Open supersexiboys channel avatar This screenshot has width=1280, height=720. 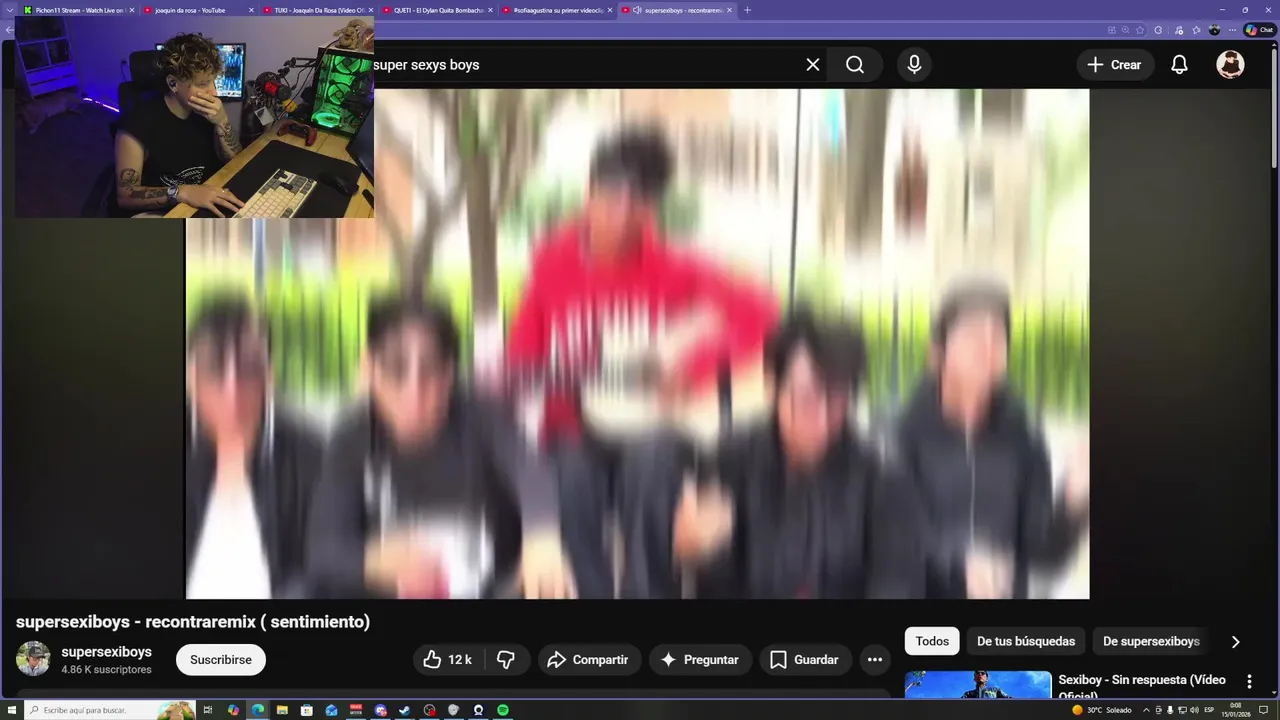click(33, 659)
